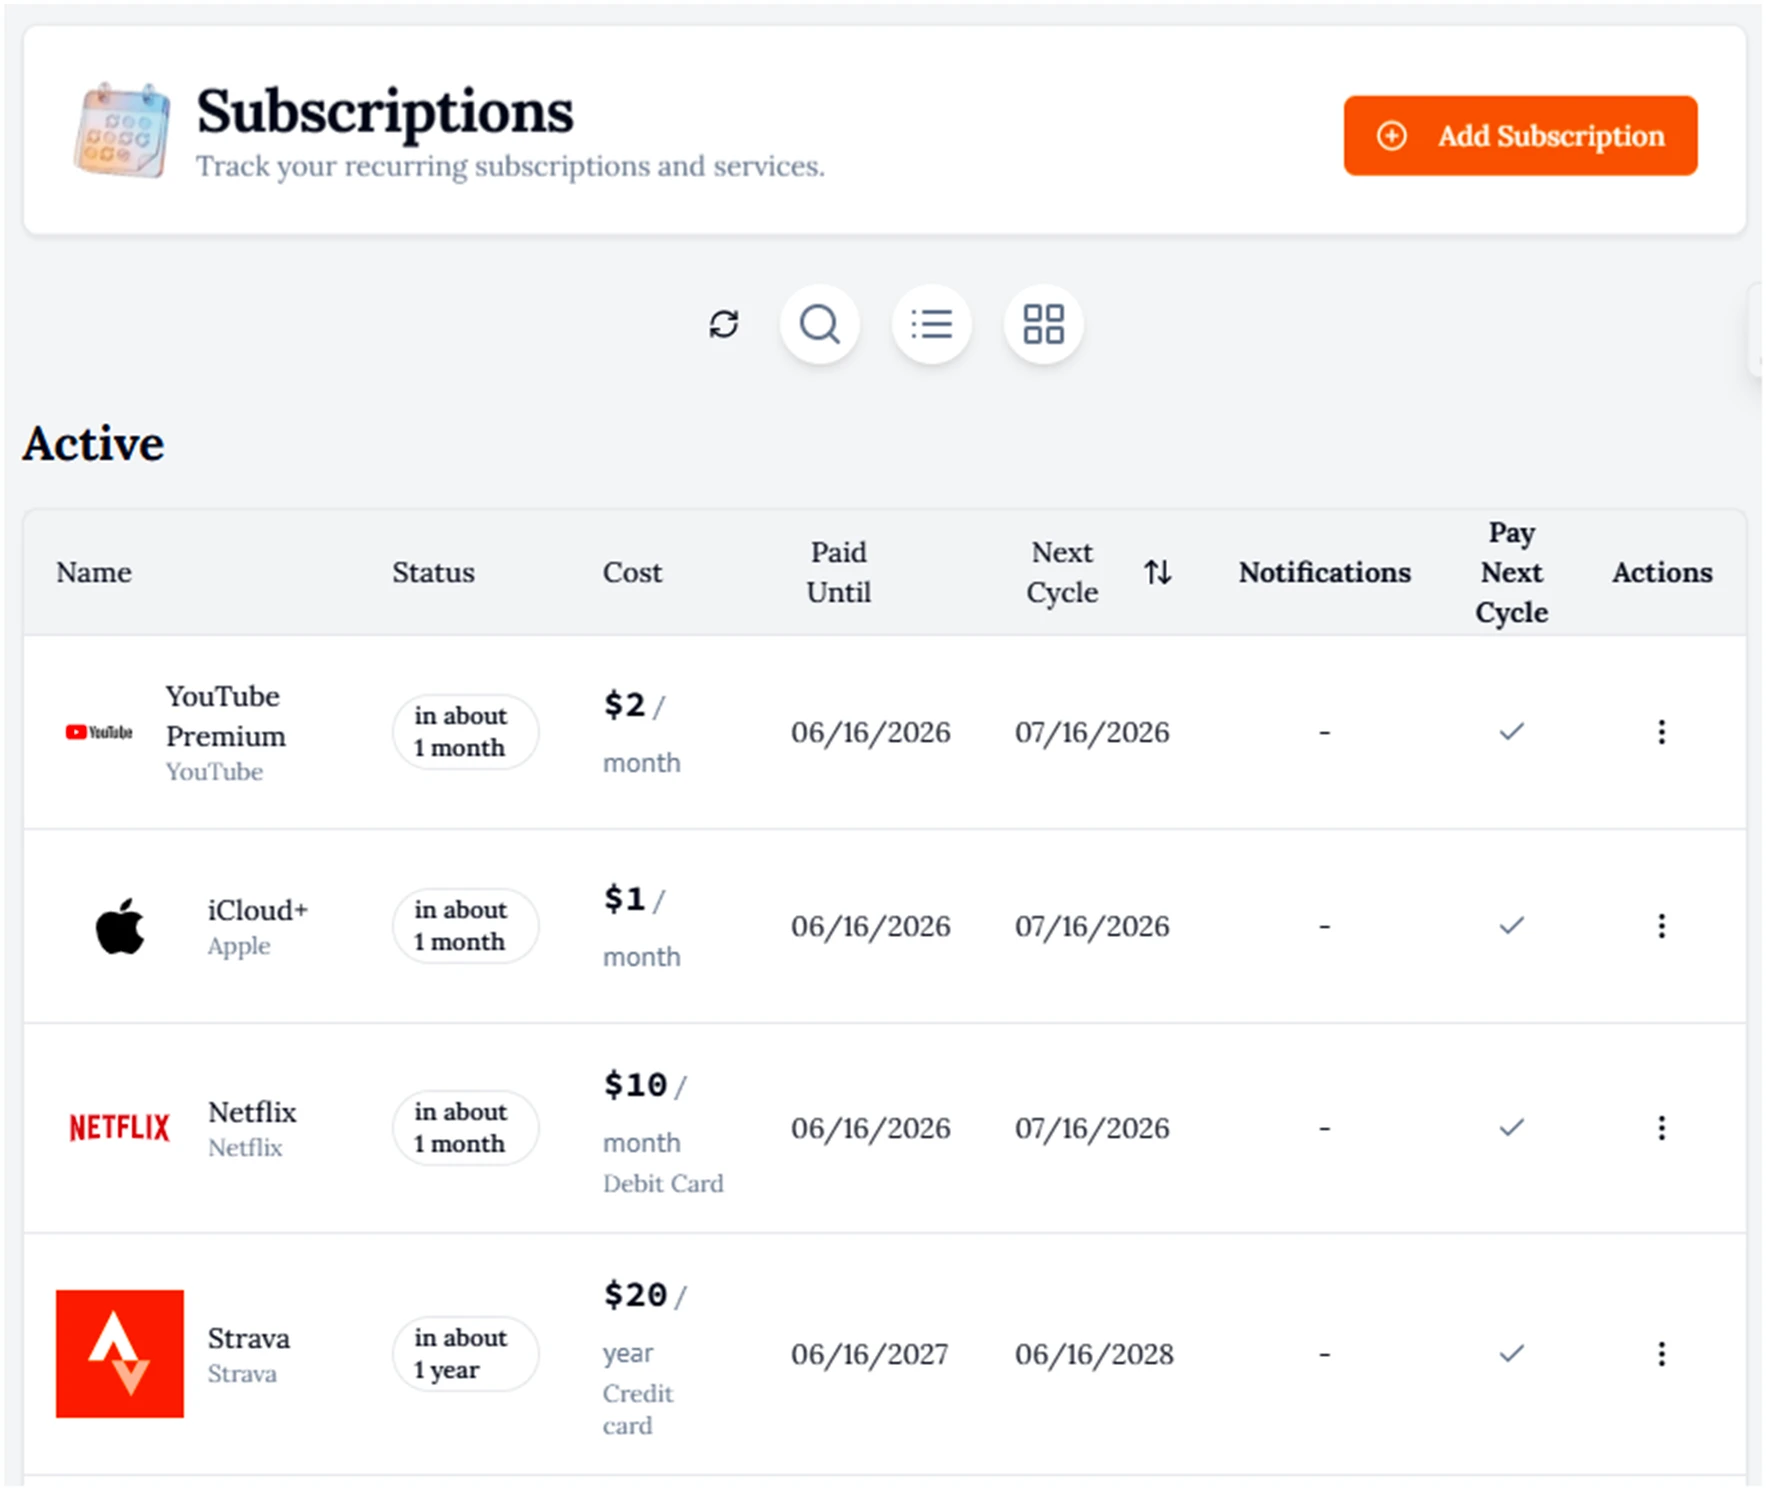Click the Subscriptions calendar header icon
The height and width of the screenshot is (1490, 1766).
coord(122,131)
